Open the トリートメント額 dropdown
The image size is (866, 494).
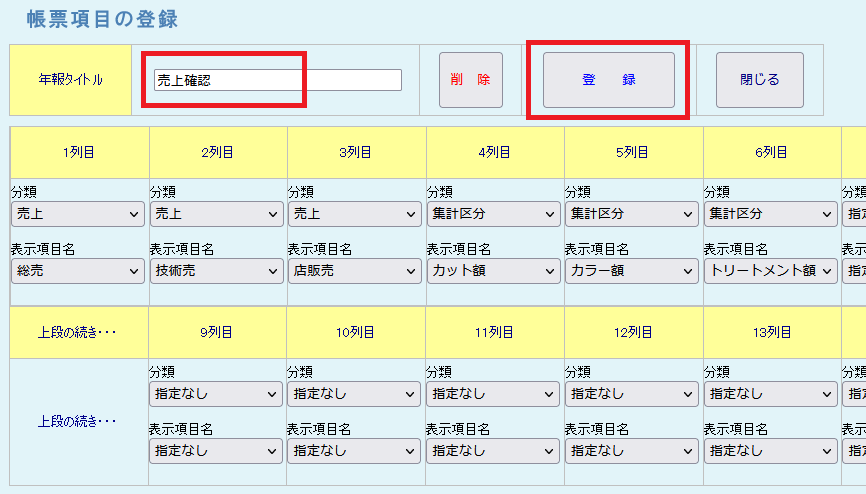coord(771,270)
